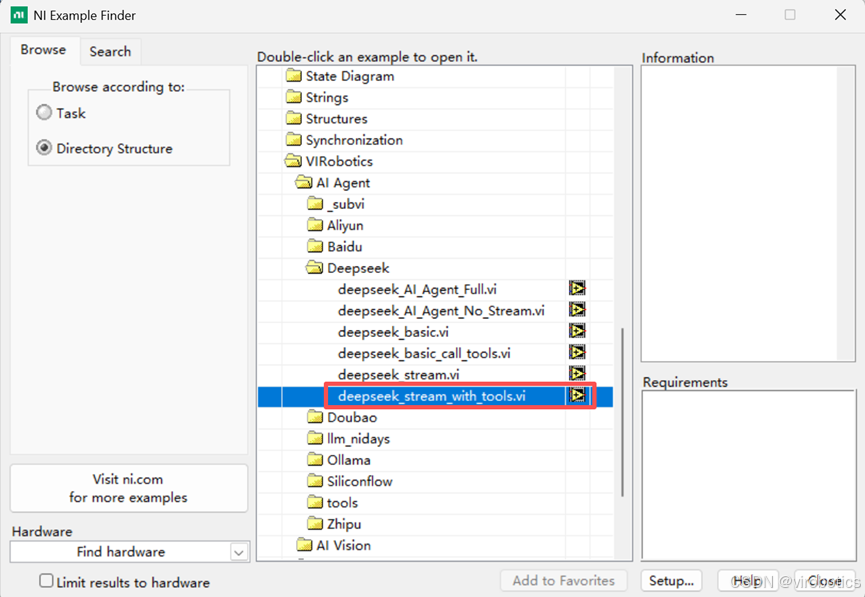This screenshot has height=597, width=865.
Task: Collapse the AI Agent open folder icon
Action: coord(304,183)
